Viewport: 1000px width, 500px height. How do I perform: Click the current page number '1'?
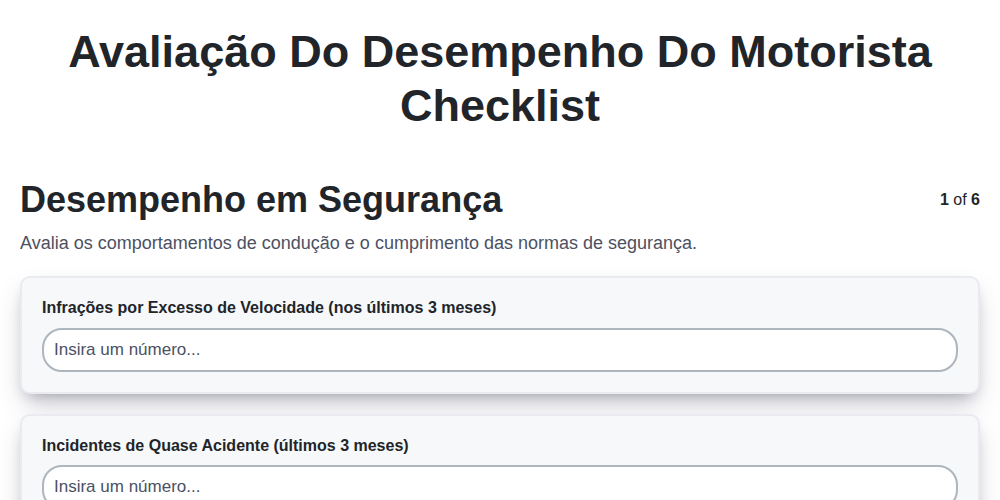(944, 200)
